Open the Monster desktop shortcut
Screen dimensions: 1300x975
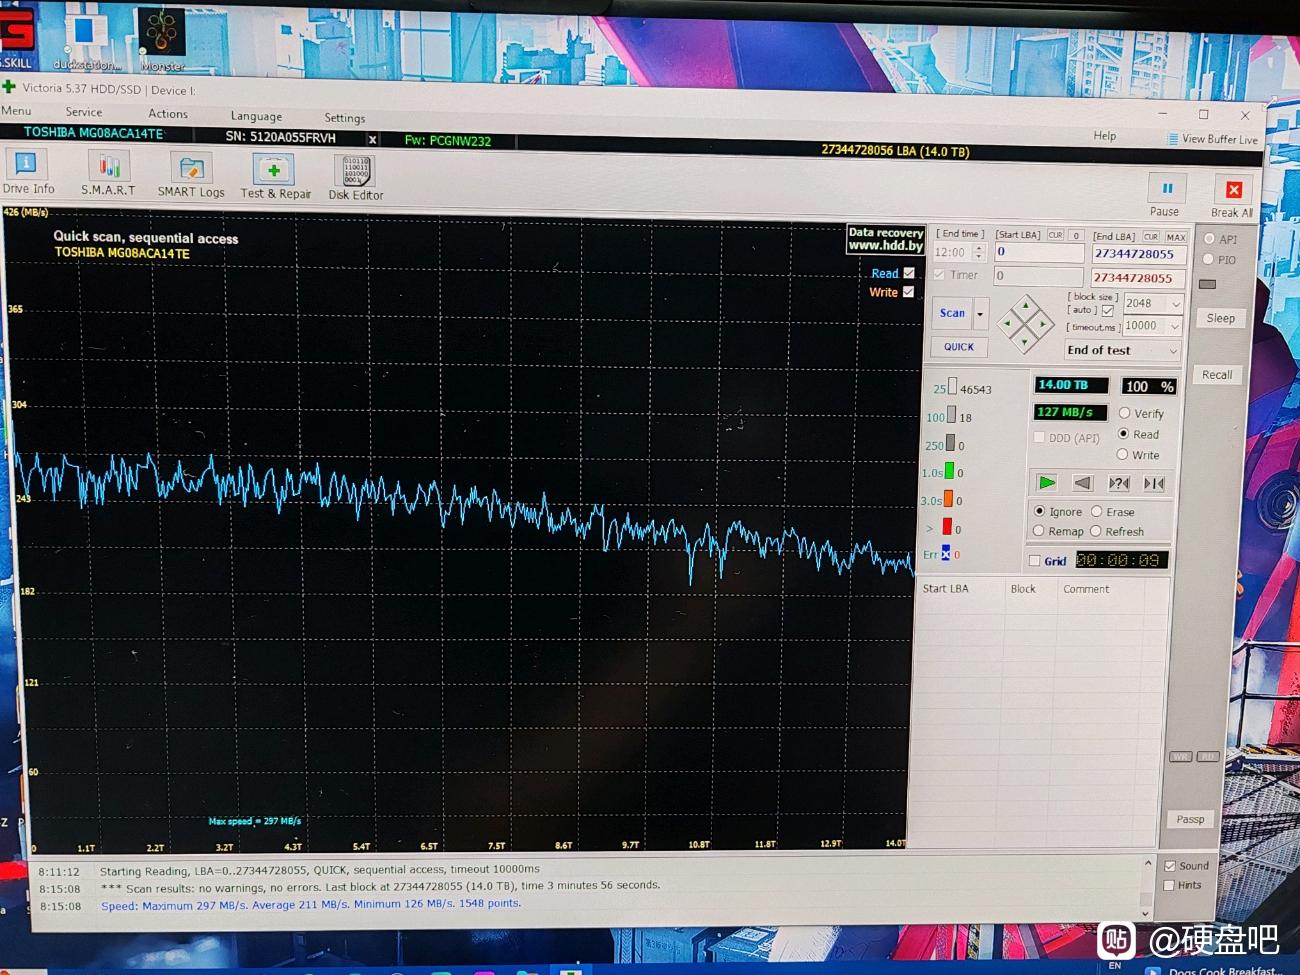click(x=161, y=40)
